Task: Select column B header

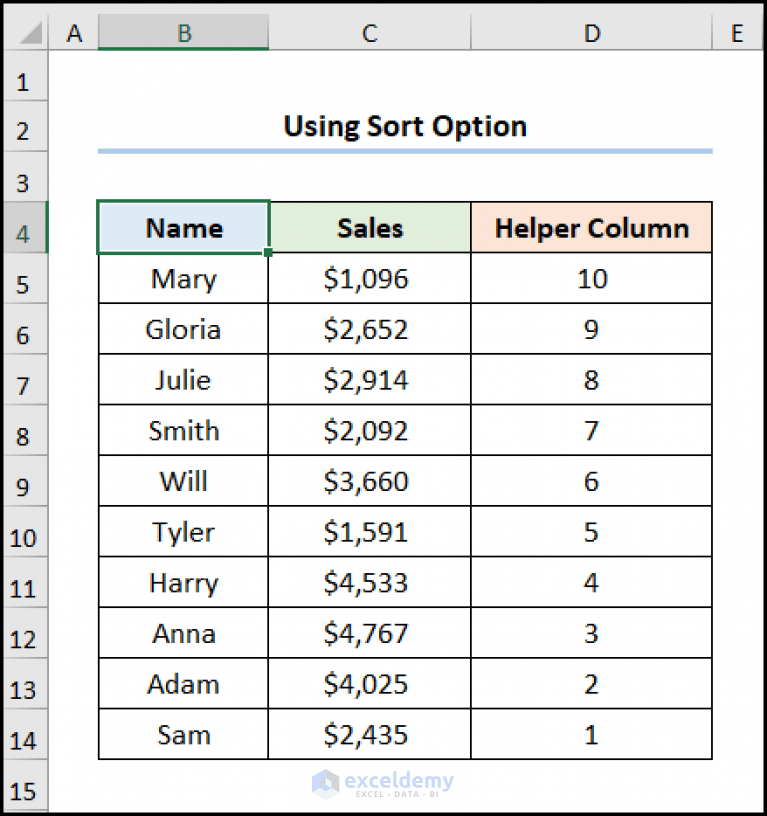Action: pos(183,33)
